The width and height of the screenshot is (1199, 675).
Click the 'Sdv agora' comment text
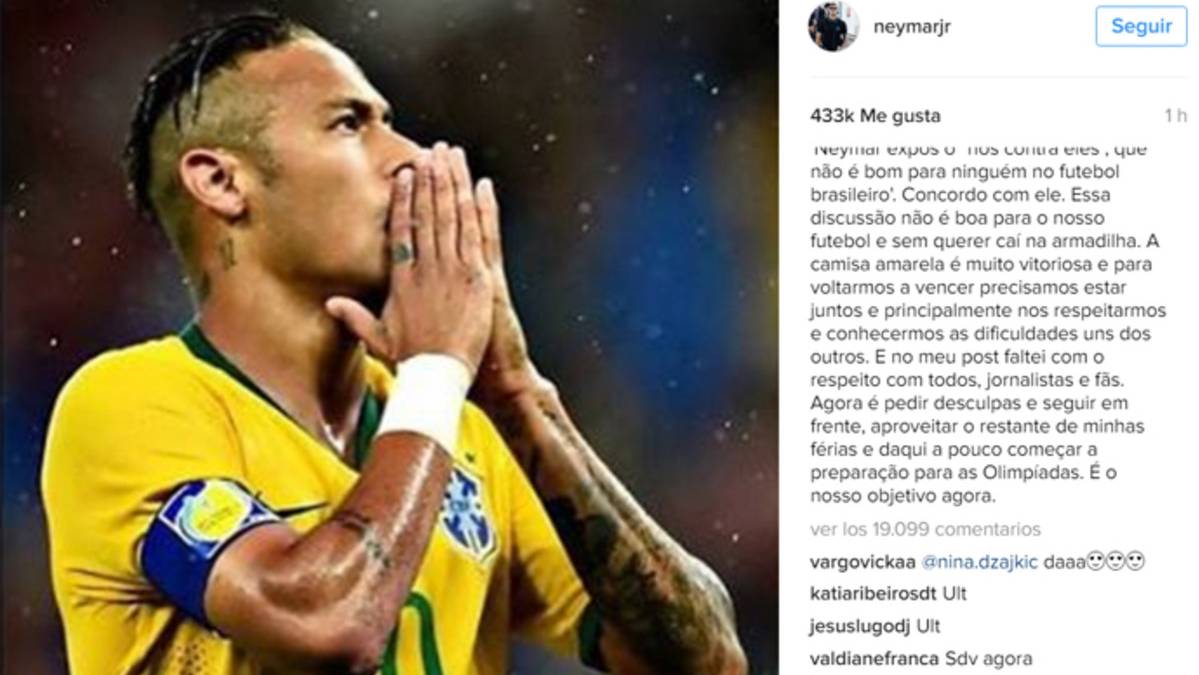coord(989,659)
